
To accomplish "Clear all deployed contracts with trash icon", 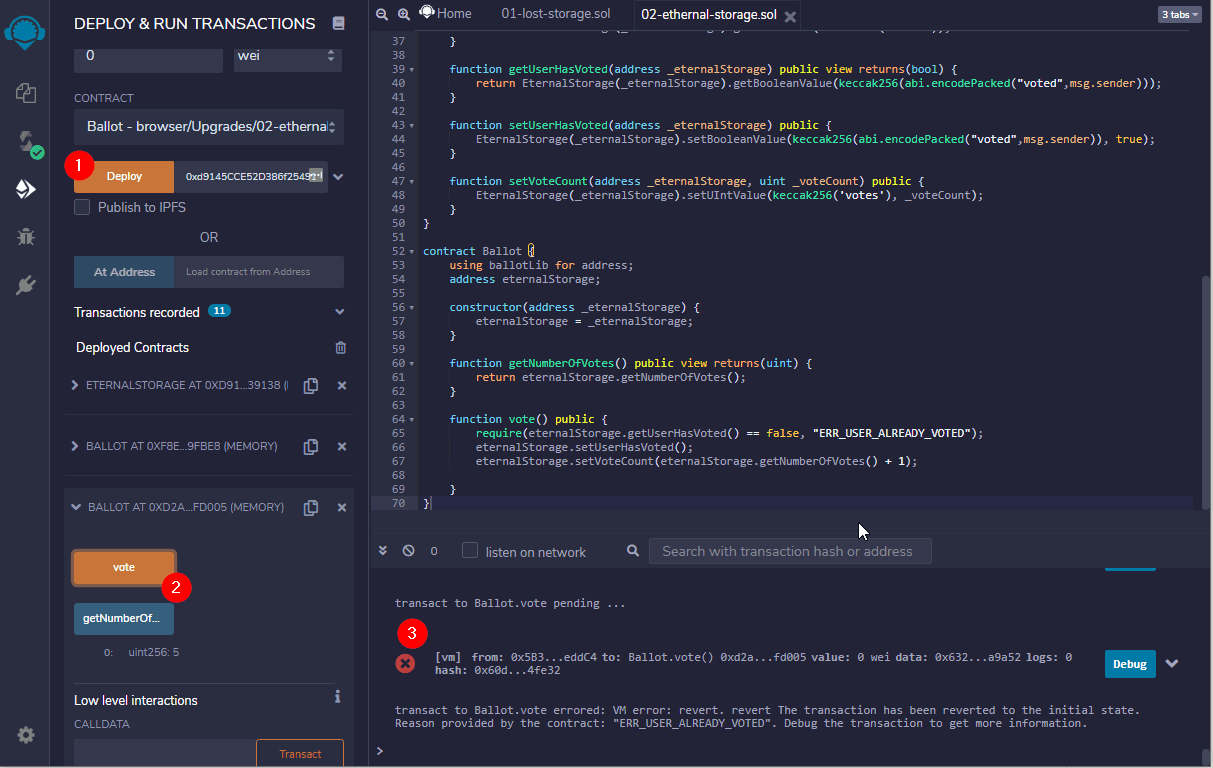I will (341, 347).
